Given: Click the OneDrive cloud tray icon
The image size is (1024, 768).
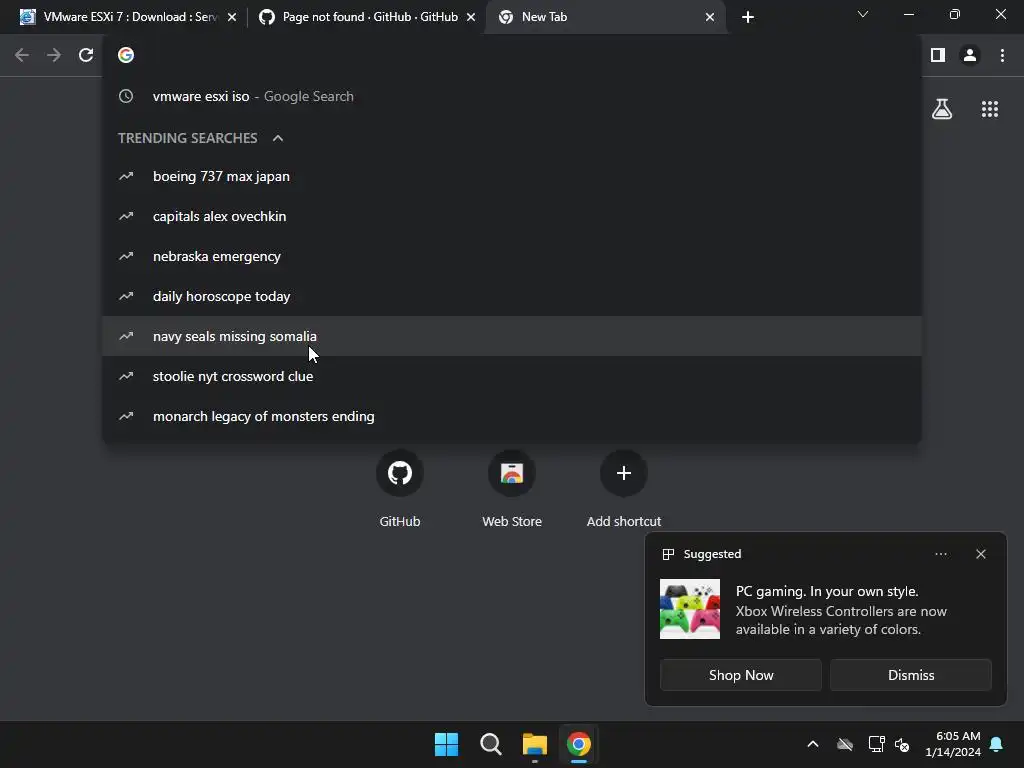Looking at the screenshot, I should (844, 744).
